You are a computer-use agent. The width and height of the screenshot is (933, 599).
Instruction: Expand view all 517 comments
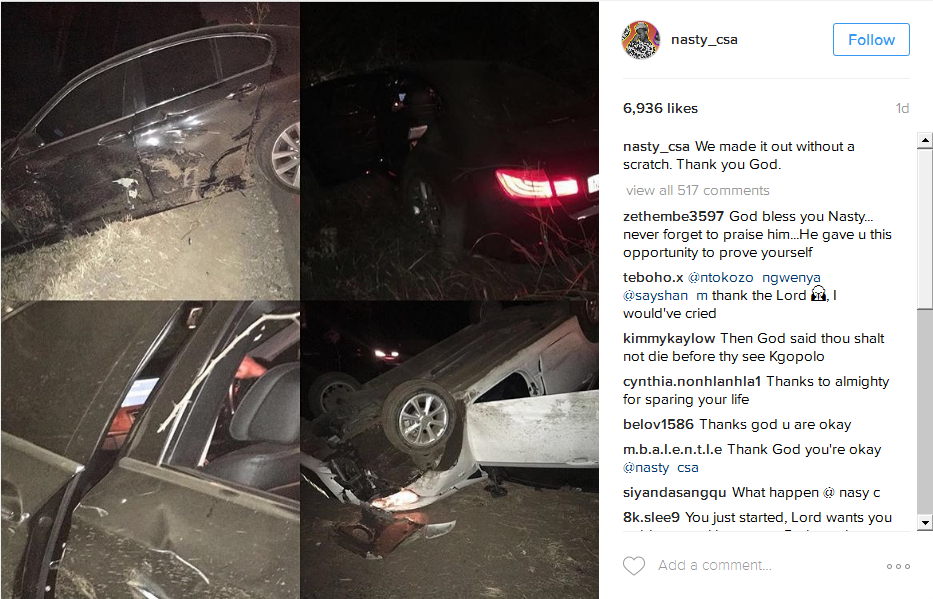point(697,190)
